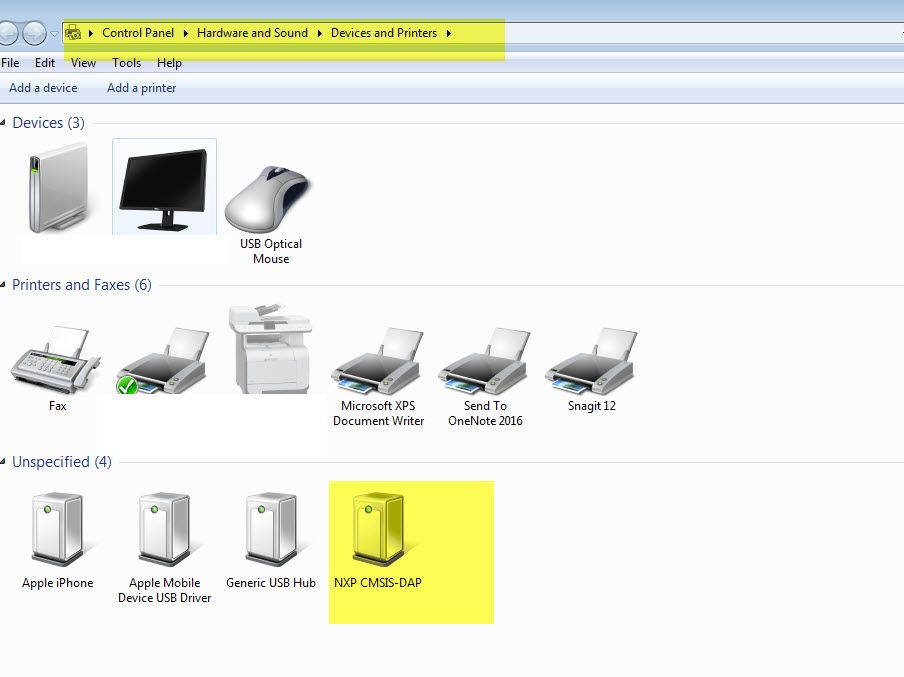Viewport: 904px width, 677px height.
Task: Select the Apple iPhone device icon
Action: click(x=57, y=529)
